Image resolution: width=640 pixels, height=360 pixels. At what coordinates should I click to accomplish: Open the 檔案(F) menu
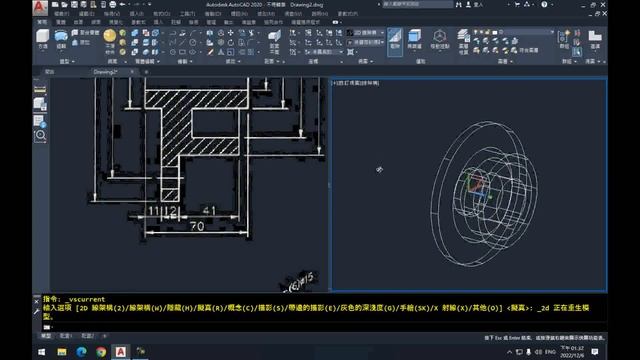tap(61, 14)
